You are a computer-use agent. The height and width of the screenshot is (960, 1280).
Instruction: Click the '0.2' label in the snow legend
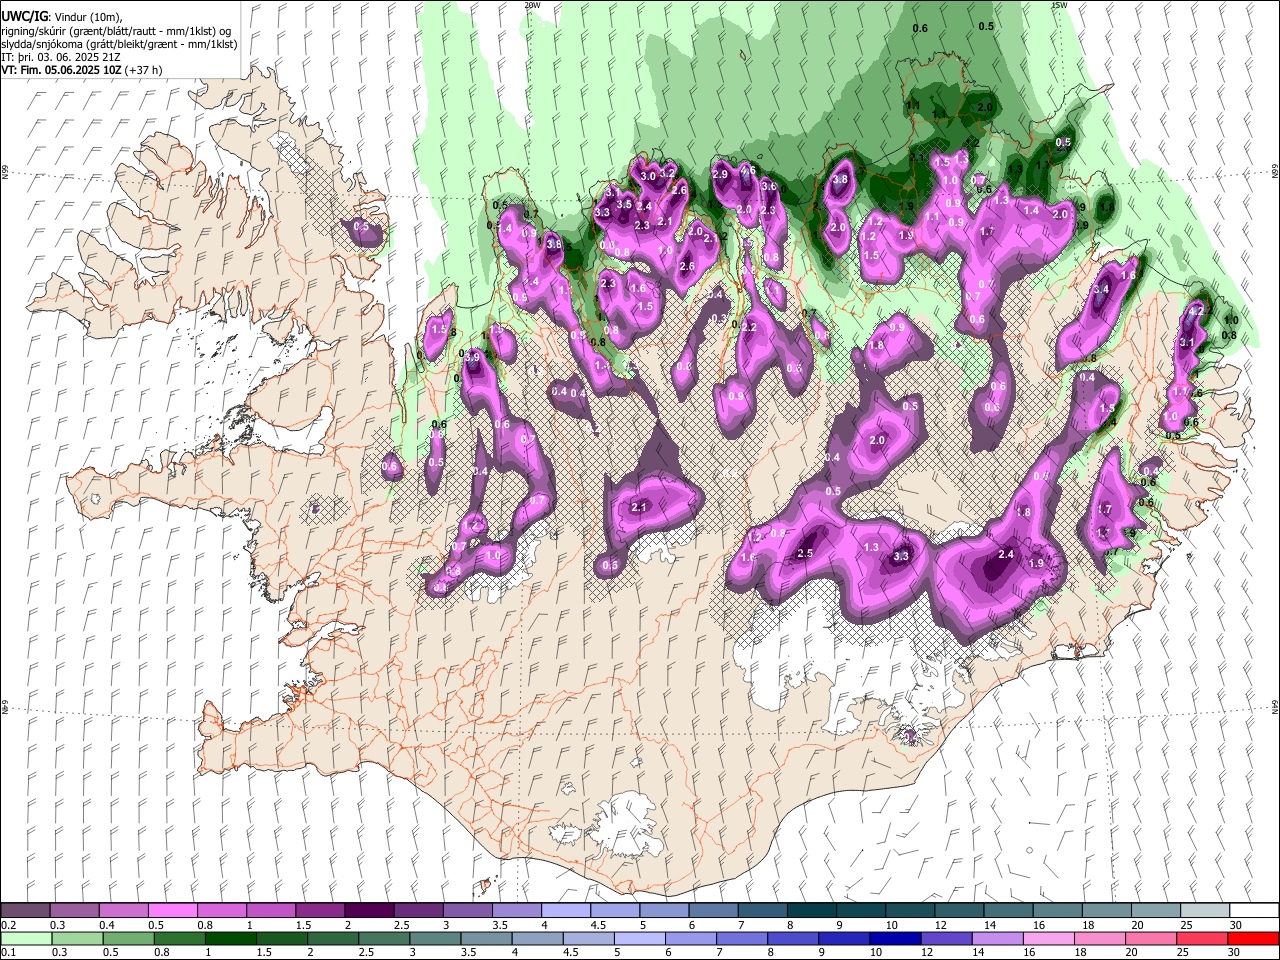[x=8, y=925]
